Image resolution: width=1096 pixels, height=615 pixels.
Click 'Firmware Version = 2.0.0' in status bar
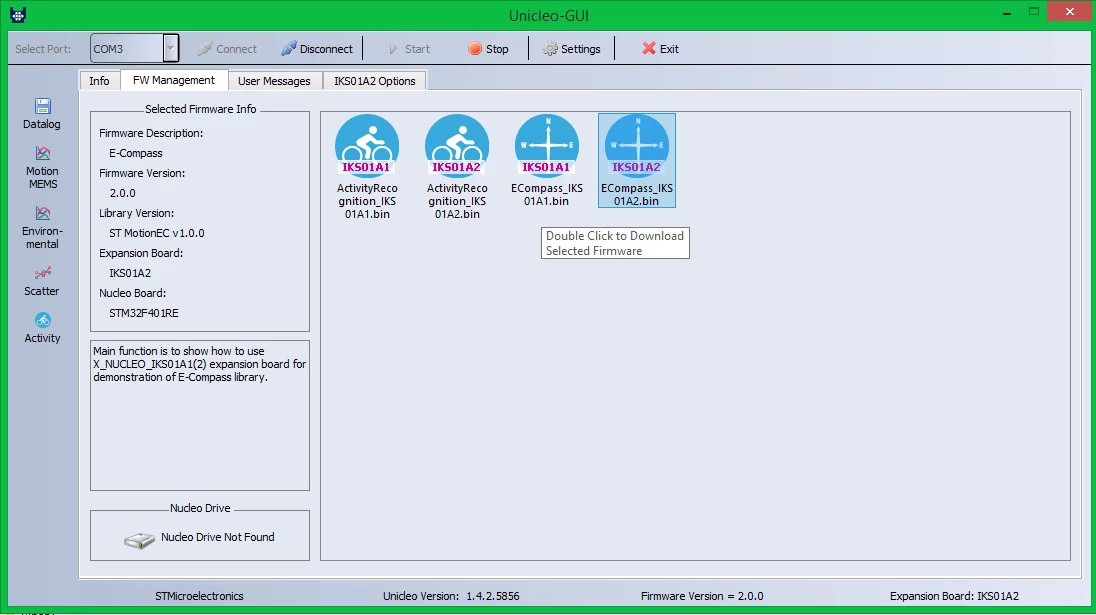click(x=702, y=596)
